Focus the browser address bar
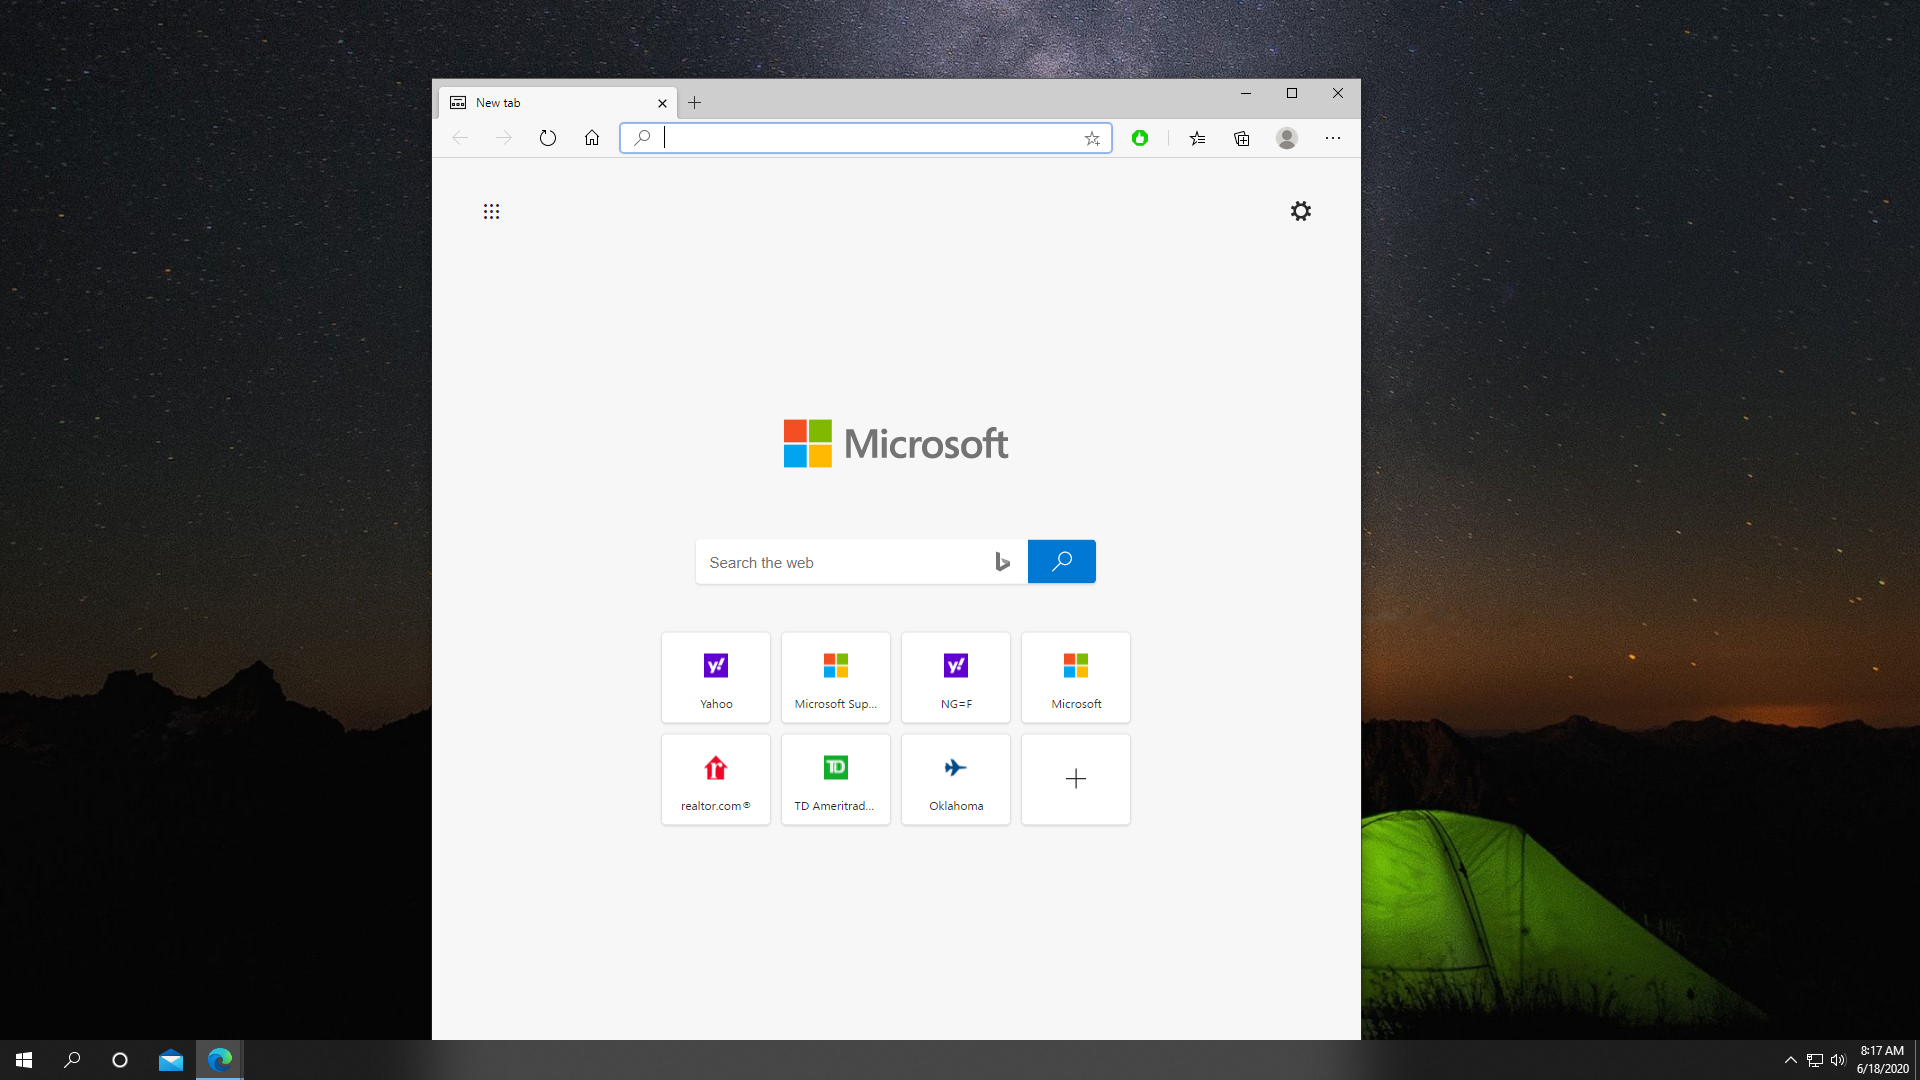The image size is (1920, 1080). 866,138
